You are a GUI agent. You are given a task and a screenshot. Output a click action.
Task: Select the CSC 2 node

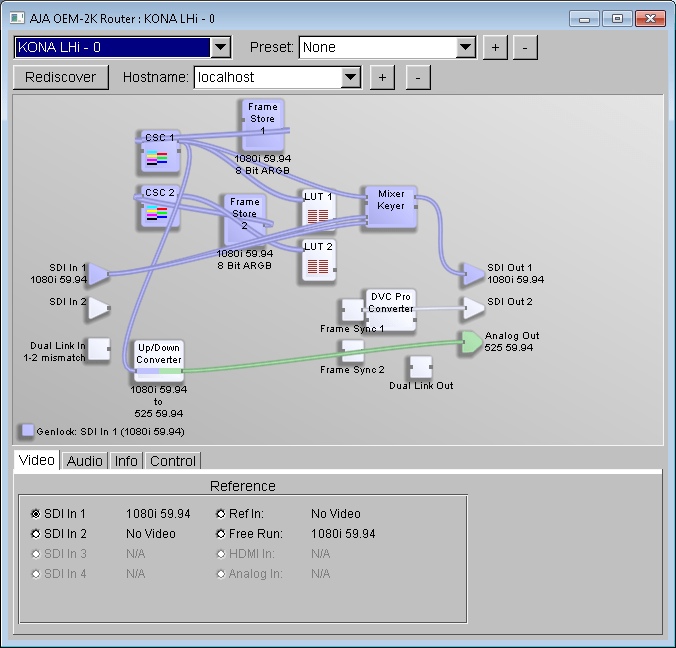tap(160, 207)
